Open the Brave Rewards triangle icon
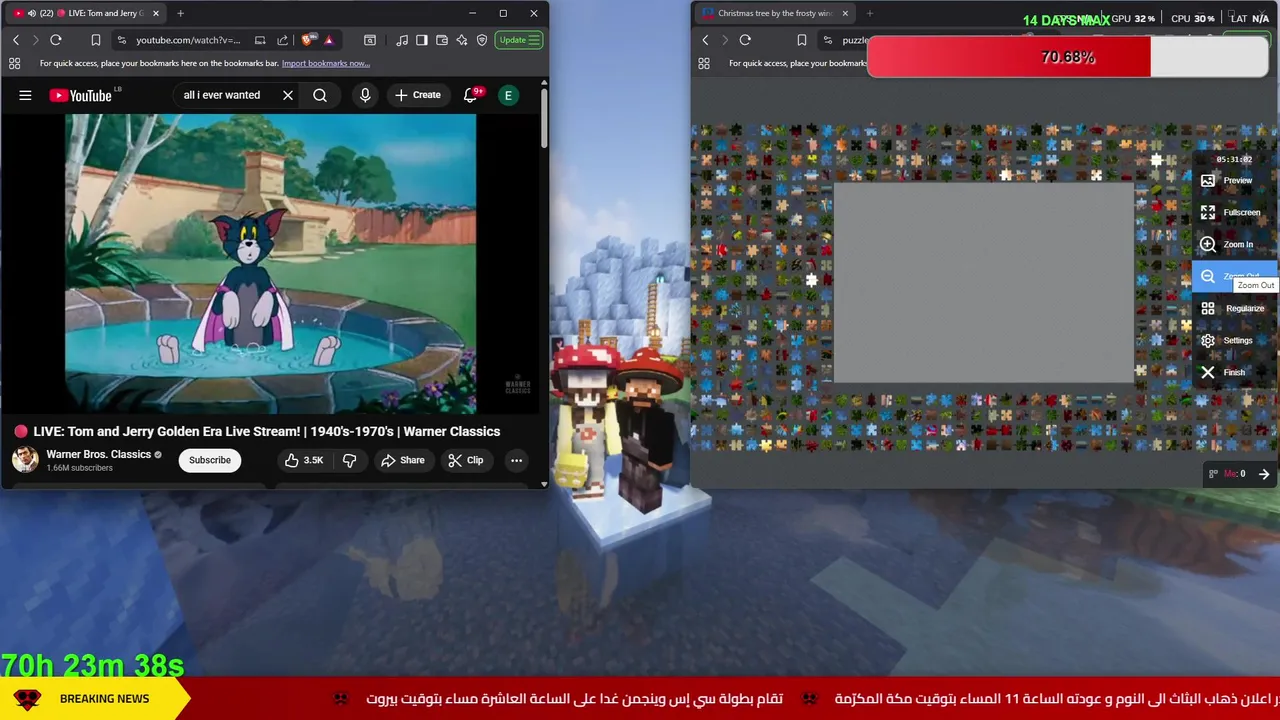1280x720 pixels. click(x=329, y=40)
